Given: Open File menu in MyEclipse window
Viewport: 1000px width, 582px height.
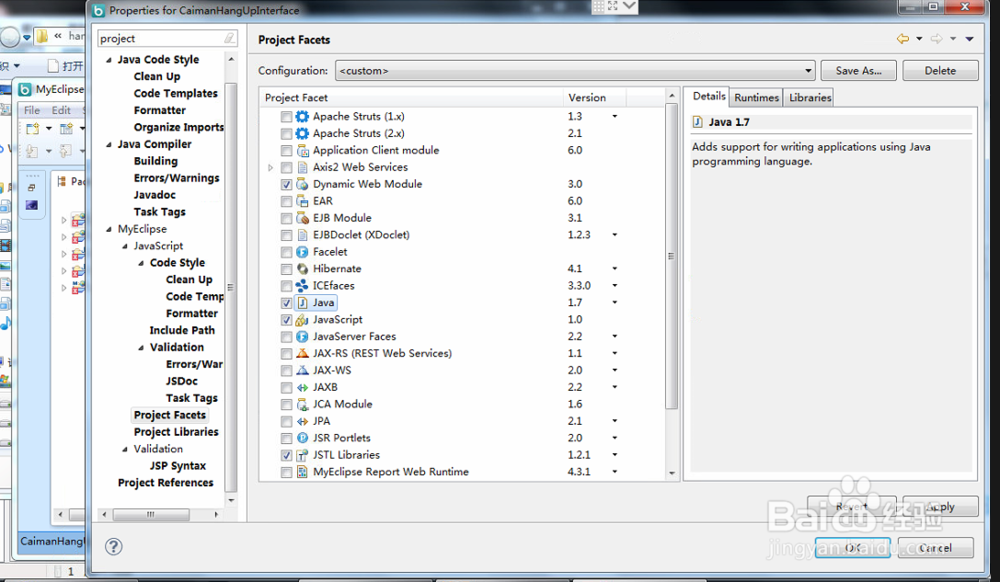Looking at the screenshot, I should pos(32,110).
